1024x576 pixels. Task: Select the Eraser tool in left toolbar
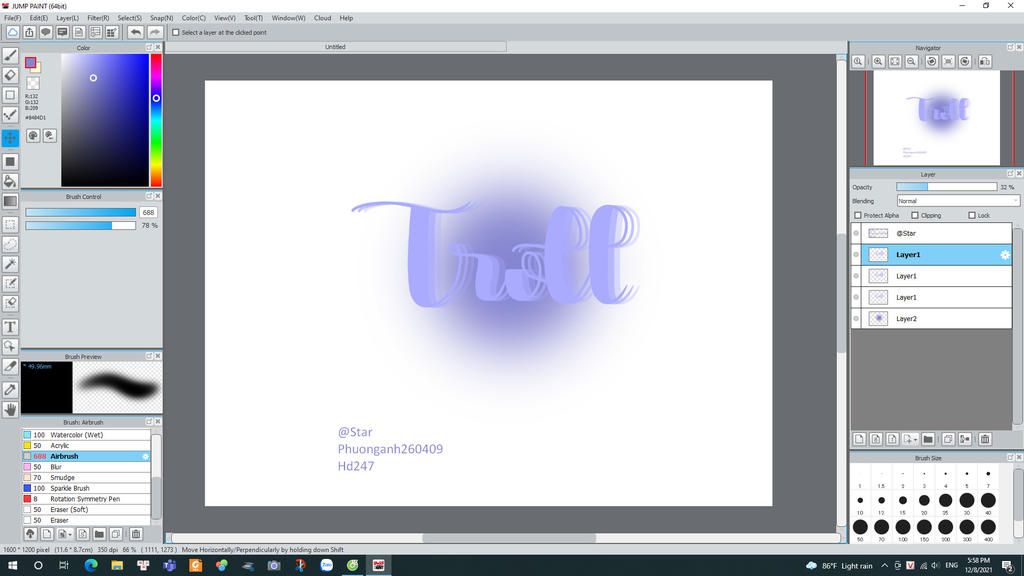coord(10,75)
